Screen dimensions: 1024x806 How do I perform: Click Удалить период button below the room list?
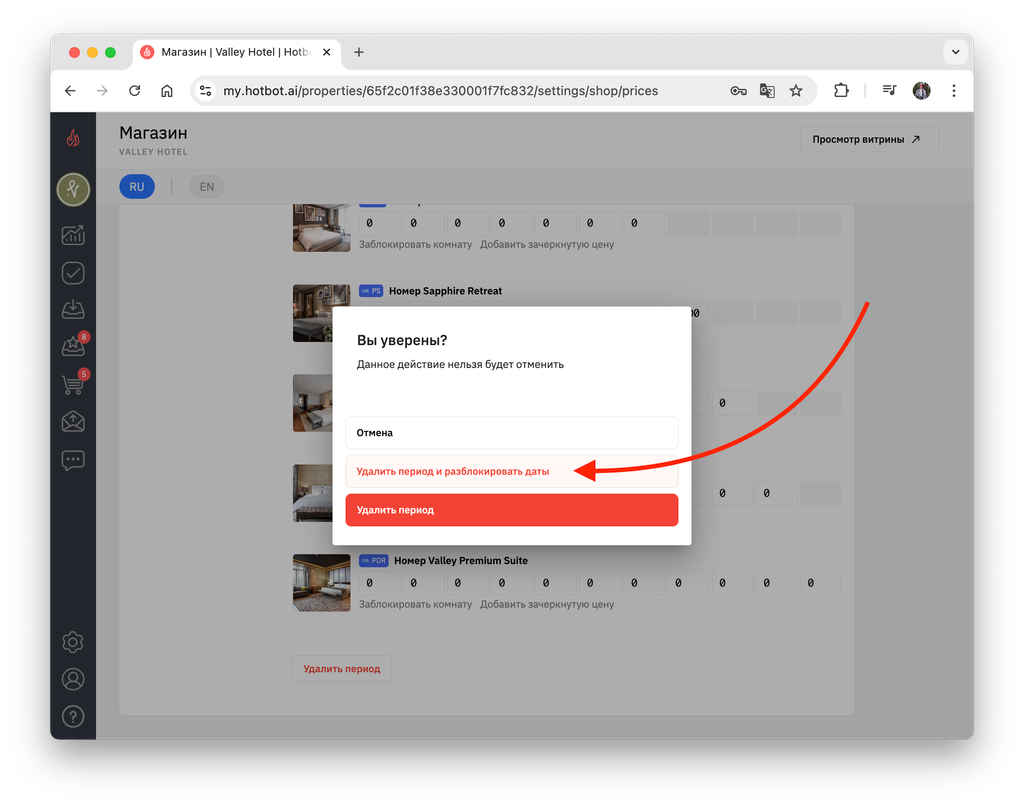tap(342, 669)
